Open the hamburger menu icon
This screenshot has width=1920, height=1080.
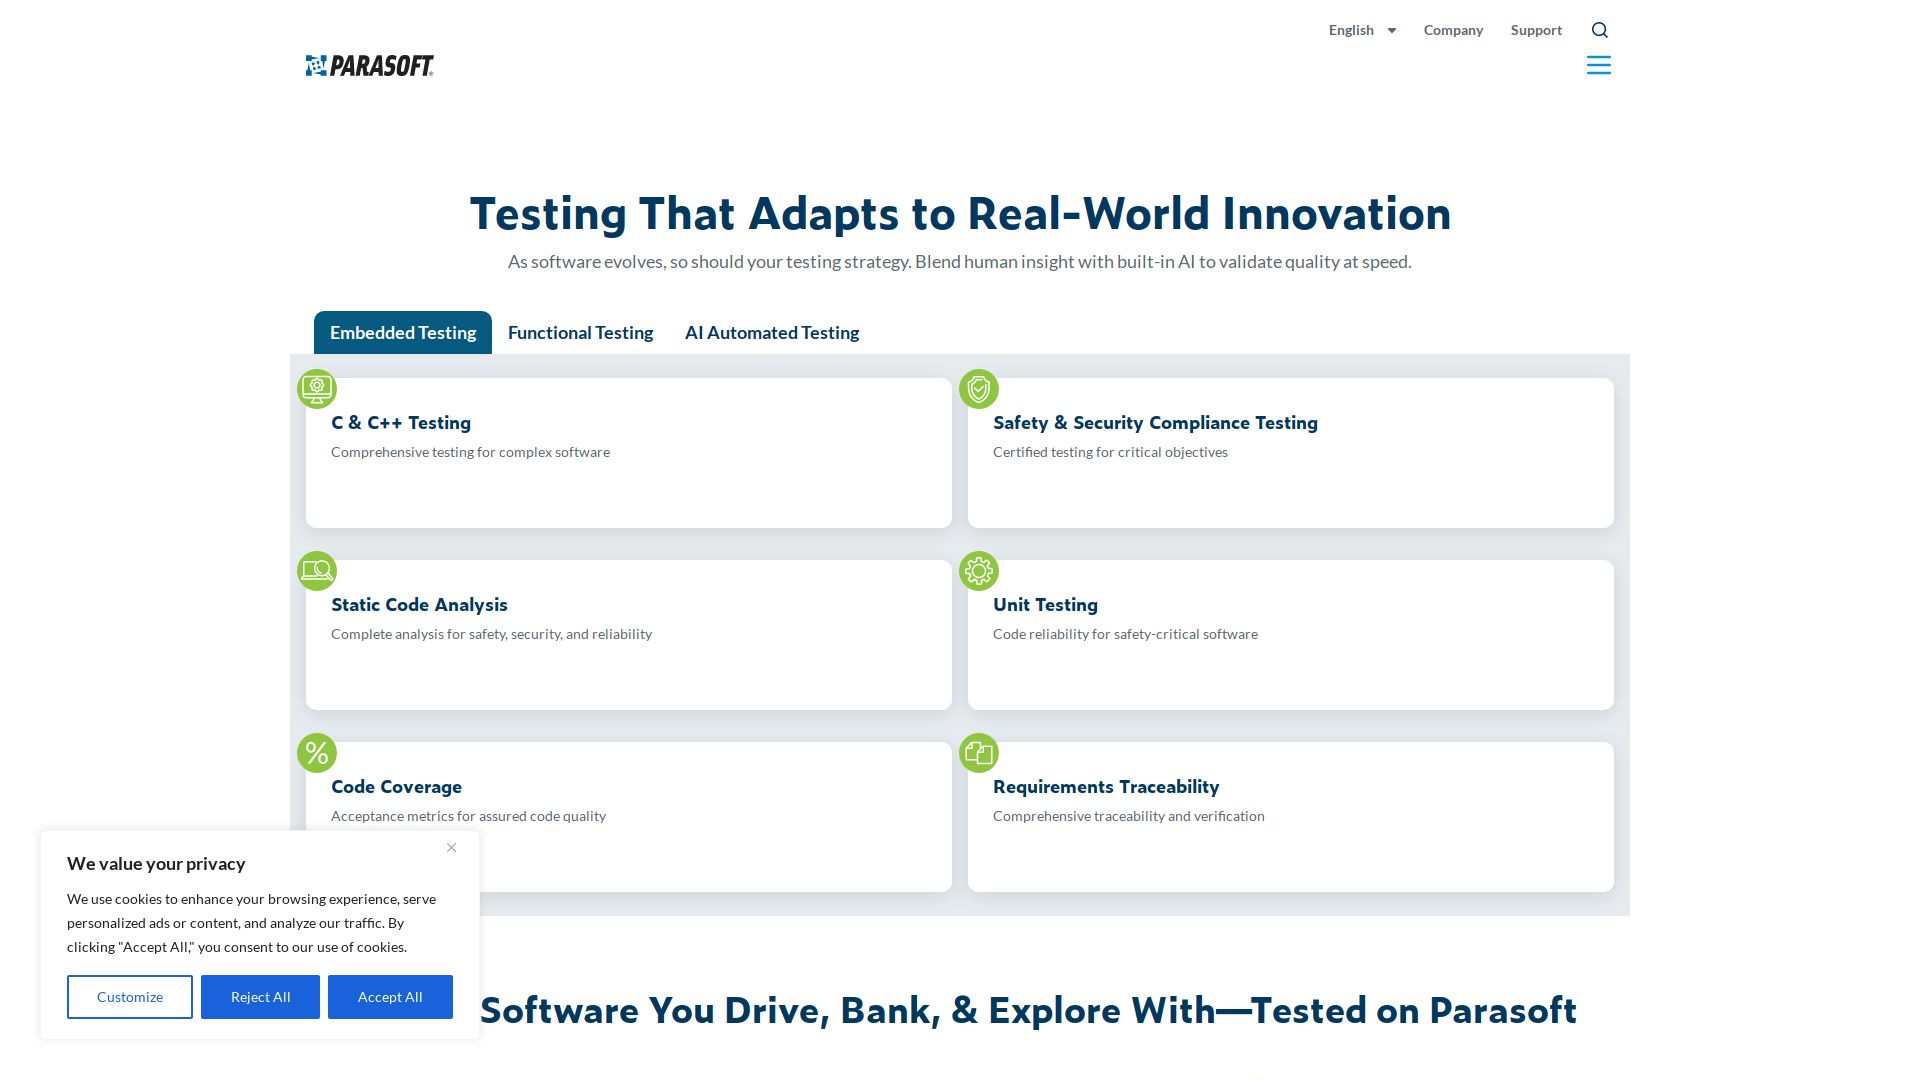(x=1598, y=66)
